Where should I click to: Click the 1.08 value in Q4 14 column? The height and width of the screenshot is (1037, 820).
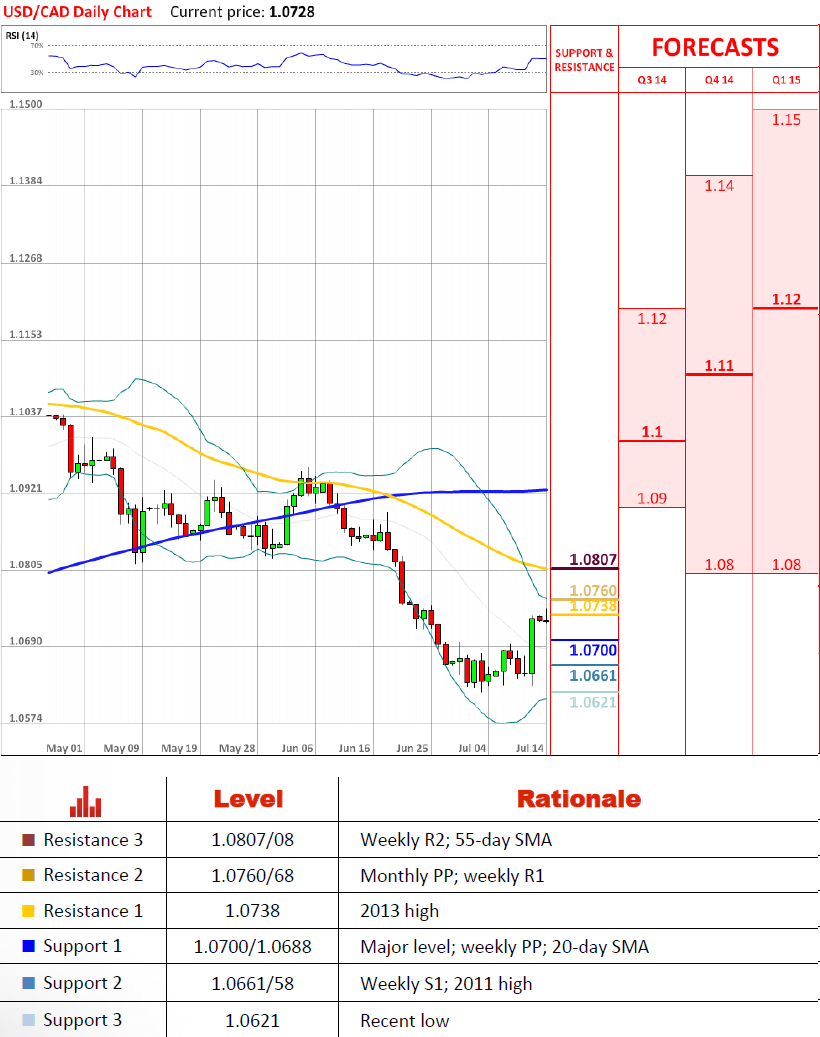719,564
